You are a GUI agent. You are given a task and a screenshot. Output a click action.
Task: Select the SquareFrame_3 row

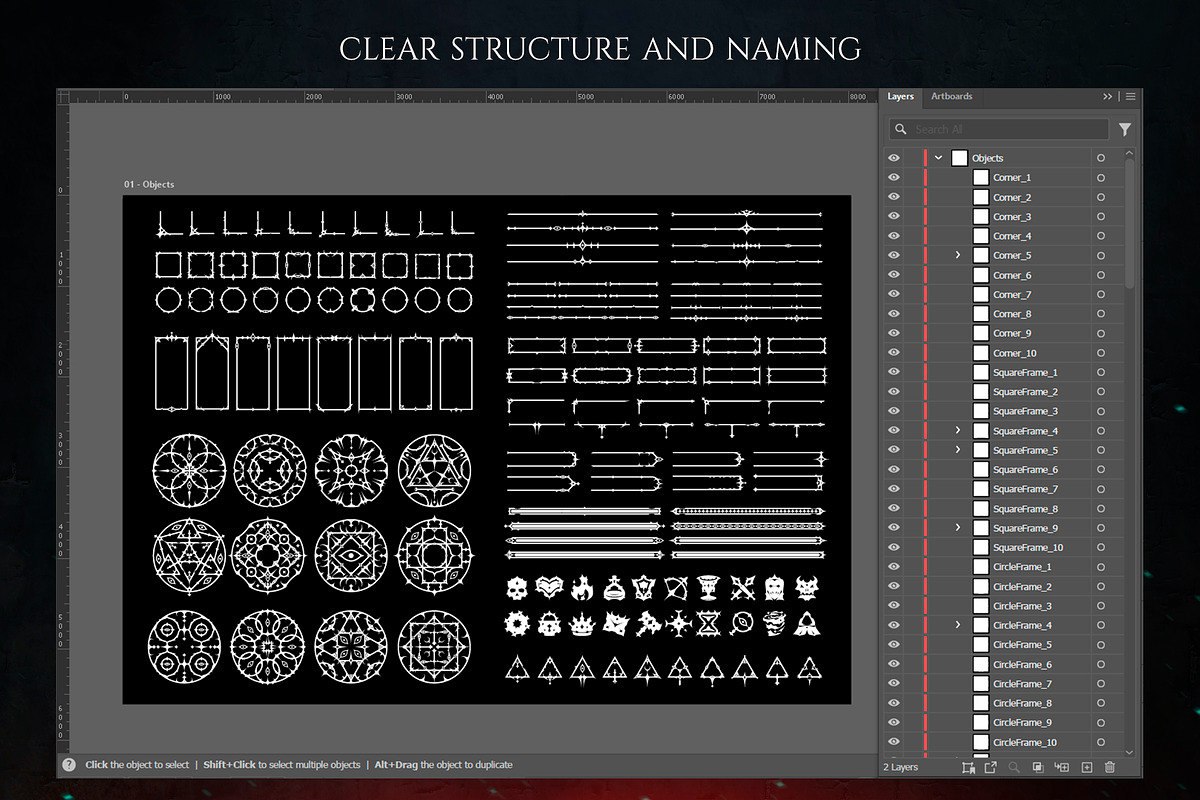pos(1003,411)
